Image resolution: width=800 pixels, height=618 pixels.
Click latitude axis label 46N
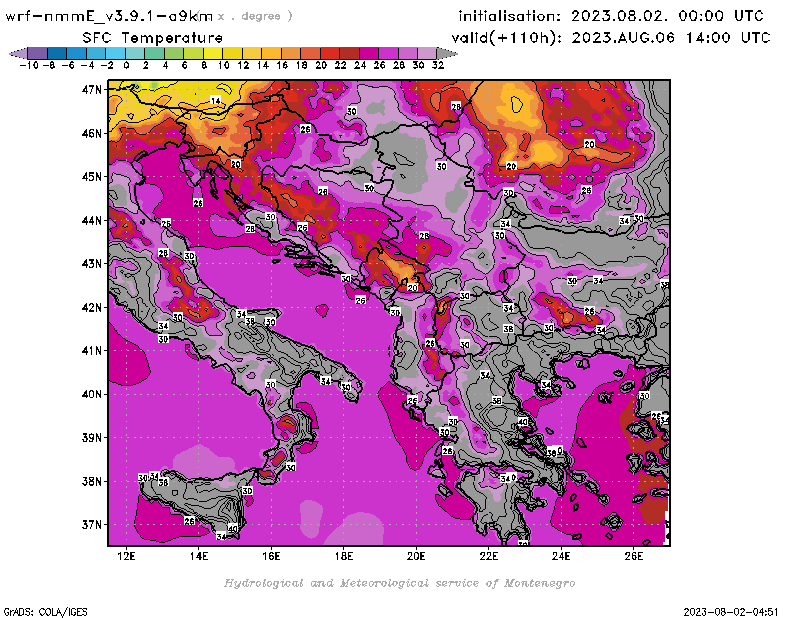tap(91, 133)
